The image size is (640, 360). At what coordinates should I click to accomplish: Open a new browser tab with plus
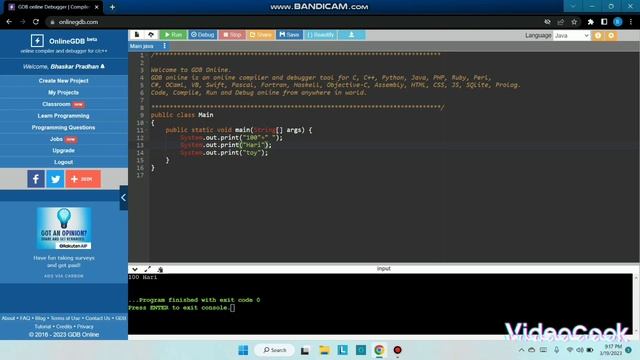coord(112,7)
